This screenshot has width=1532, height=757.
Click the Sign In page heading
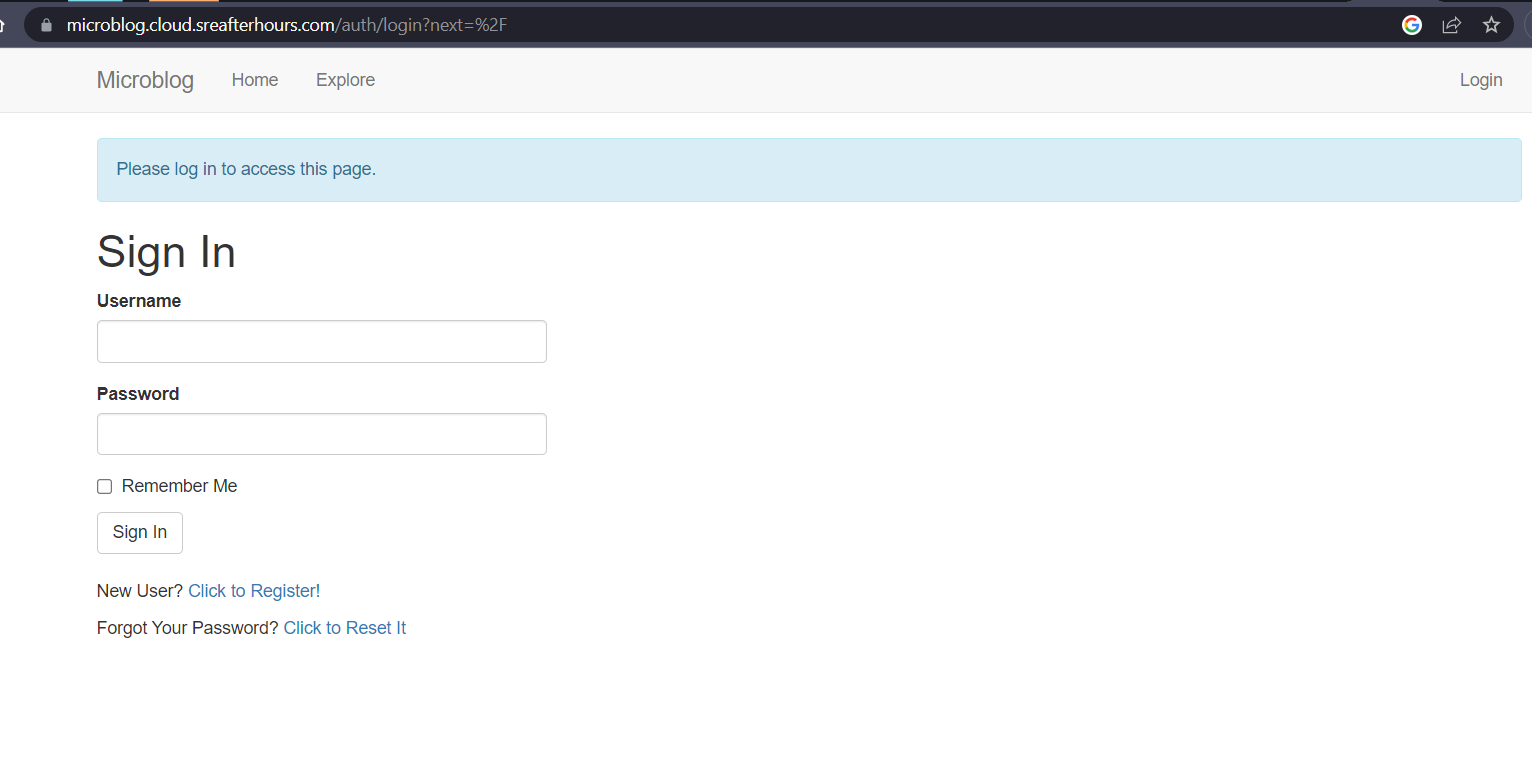(166, 252)
